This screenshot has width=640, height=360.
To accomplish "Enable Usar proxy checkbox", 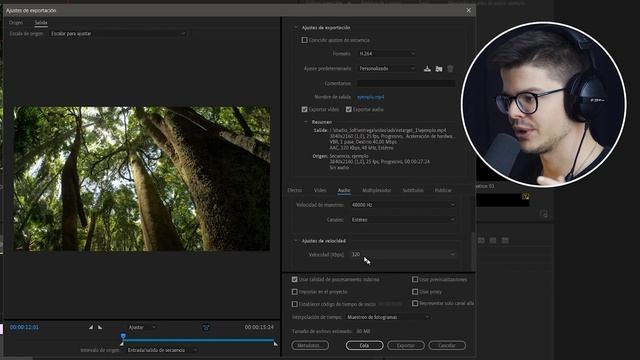I will (x=415, y=292).
